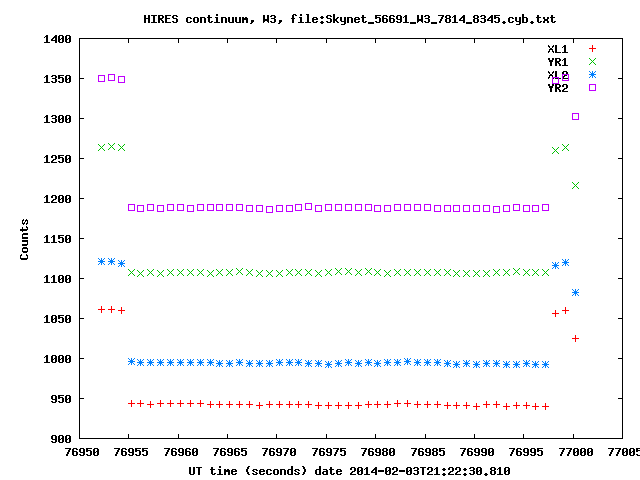Click the YR2 legend label

(558, 88)
